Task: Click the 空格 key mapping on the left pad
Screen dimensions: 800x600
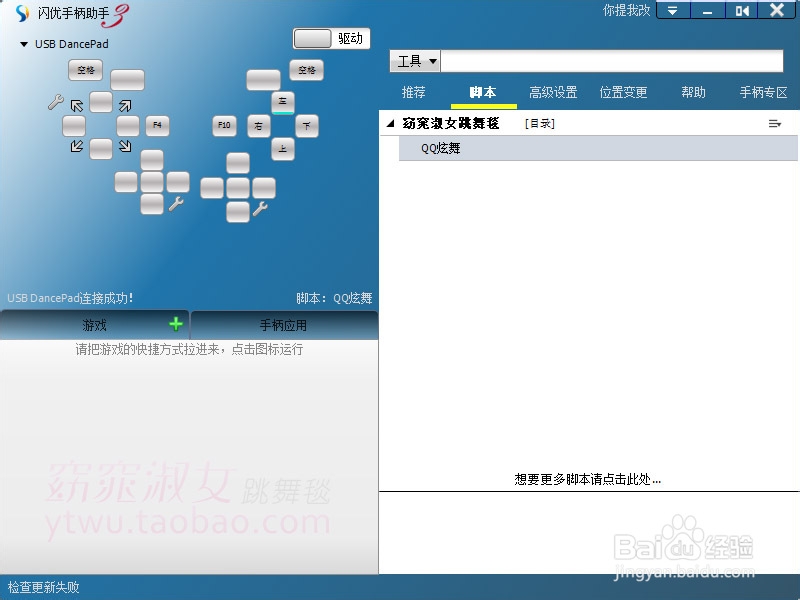Action: (x=85, y=69)
